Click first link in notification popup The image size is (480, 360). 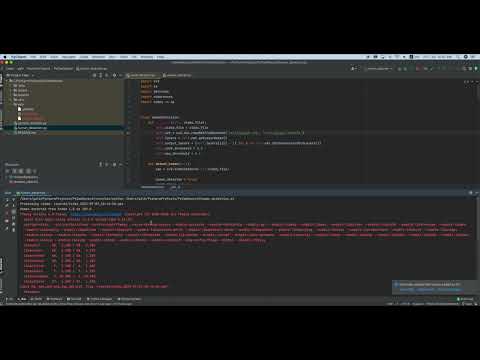pyautogui.click(x=407, y=290)
